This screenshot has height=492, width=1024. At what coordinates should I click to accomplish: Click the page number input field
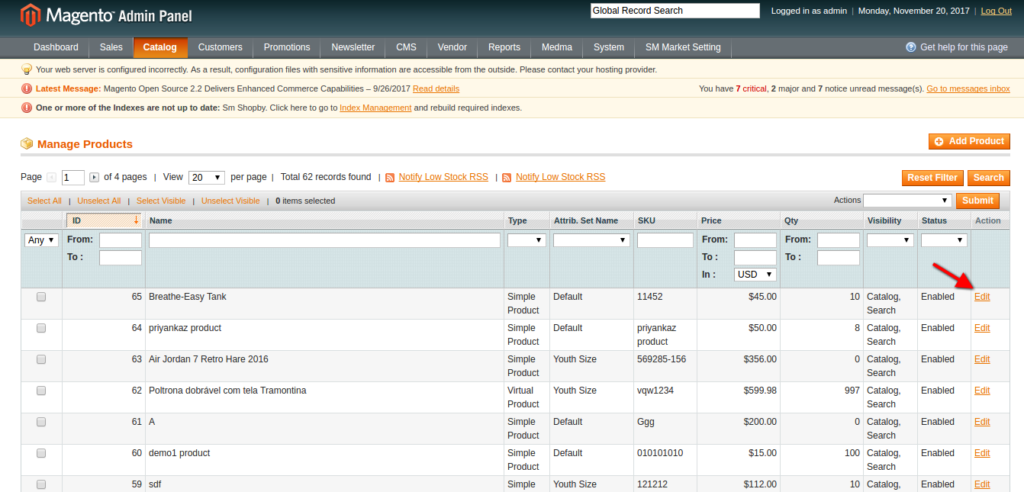coord(73,178)
